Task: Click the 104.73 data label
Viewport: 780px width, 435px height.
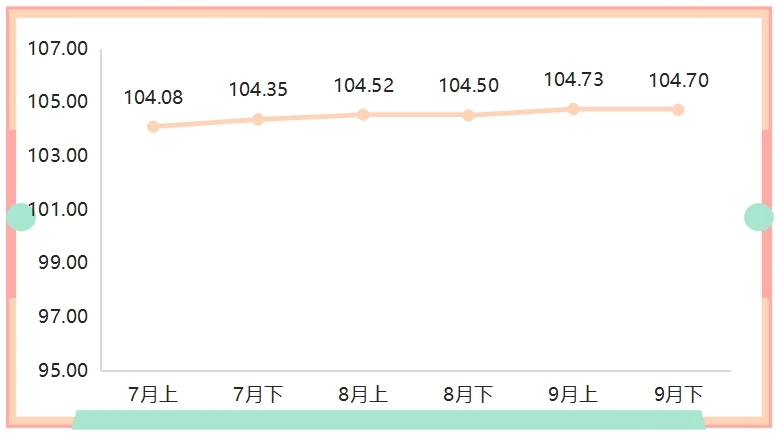Action: [573, 80]
